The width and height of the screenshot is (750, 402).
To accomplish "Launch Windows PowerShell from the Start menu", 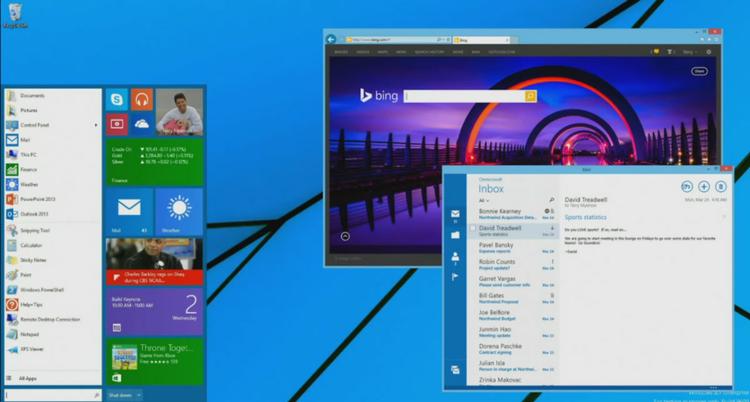I will (x=53, y=290).
